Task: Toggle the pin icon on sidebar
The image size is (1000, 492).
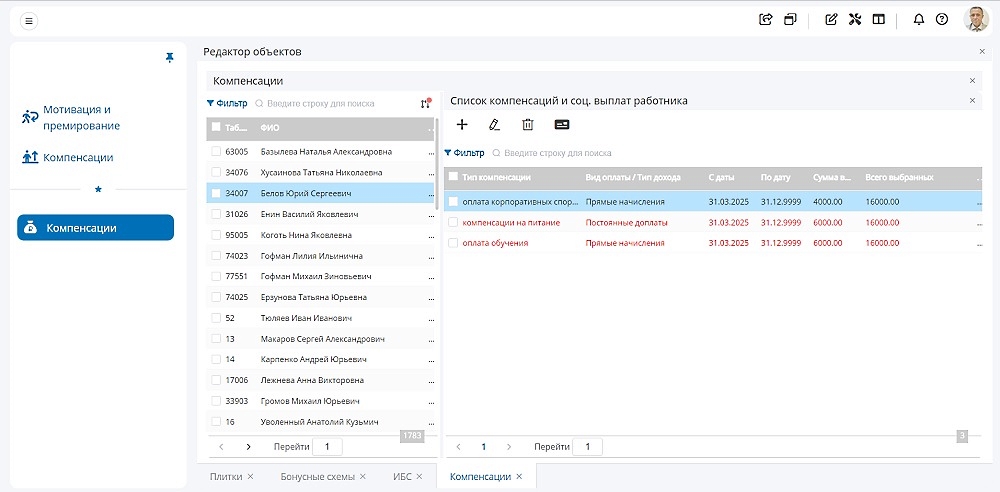Action: tap(169, 58)
